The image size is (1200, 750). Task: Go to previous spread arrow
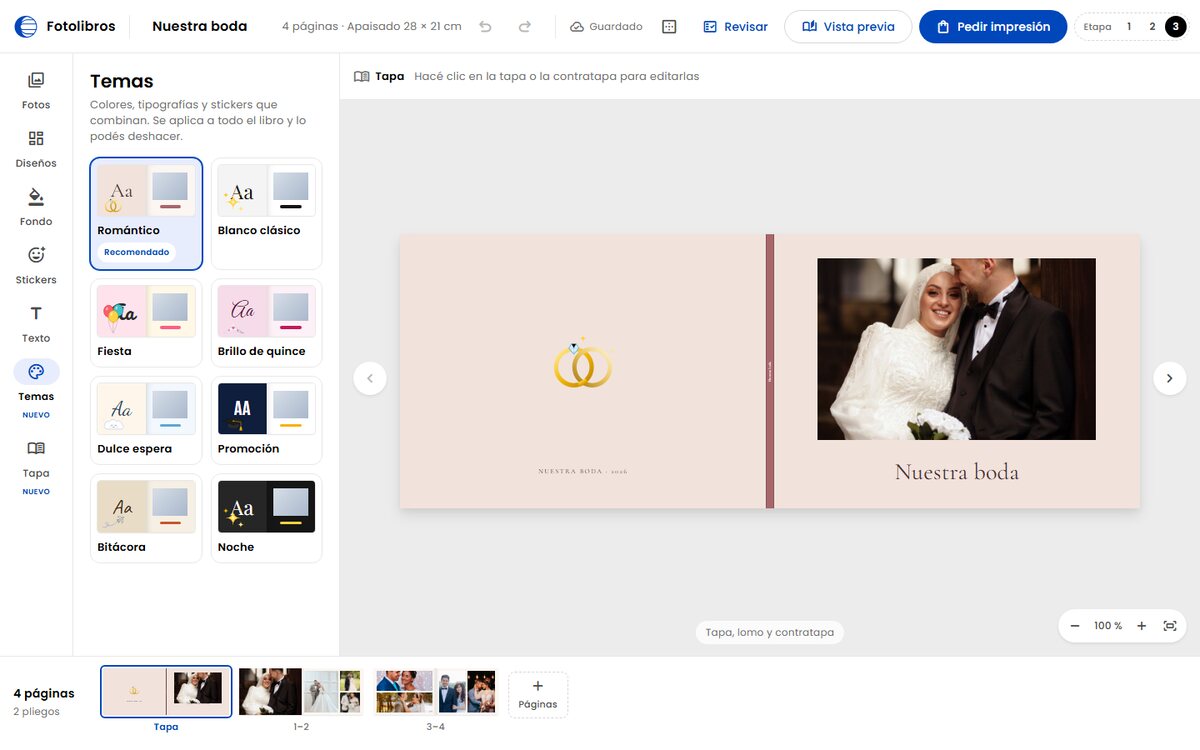click(x=370, y=378)
